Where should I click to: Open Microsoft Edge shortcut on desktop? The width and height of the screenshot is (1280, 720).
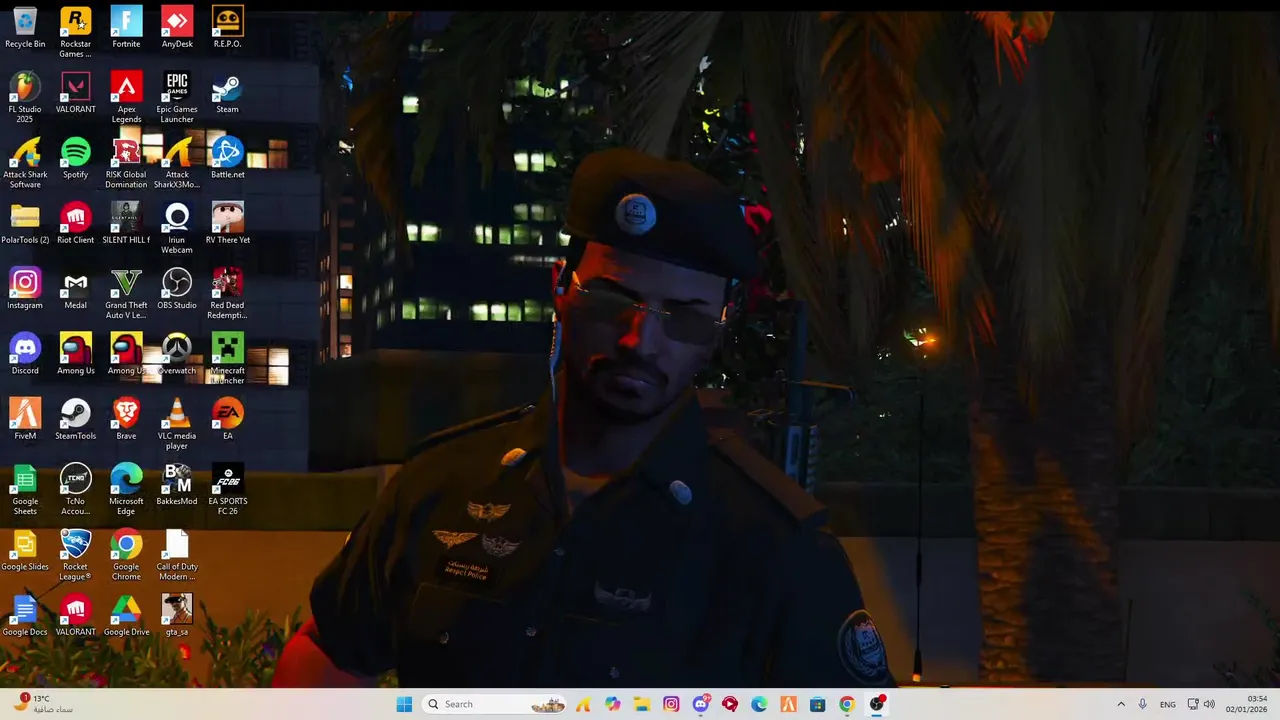pos(126,490)
